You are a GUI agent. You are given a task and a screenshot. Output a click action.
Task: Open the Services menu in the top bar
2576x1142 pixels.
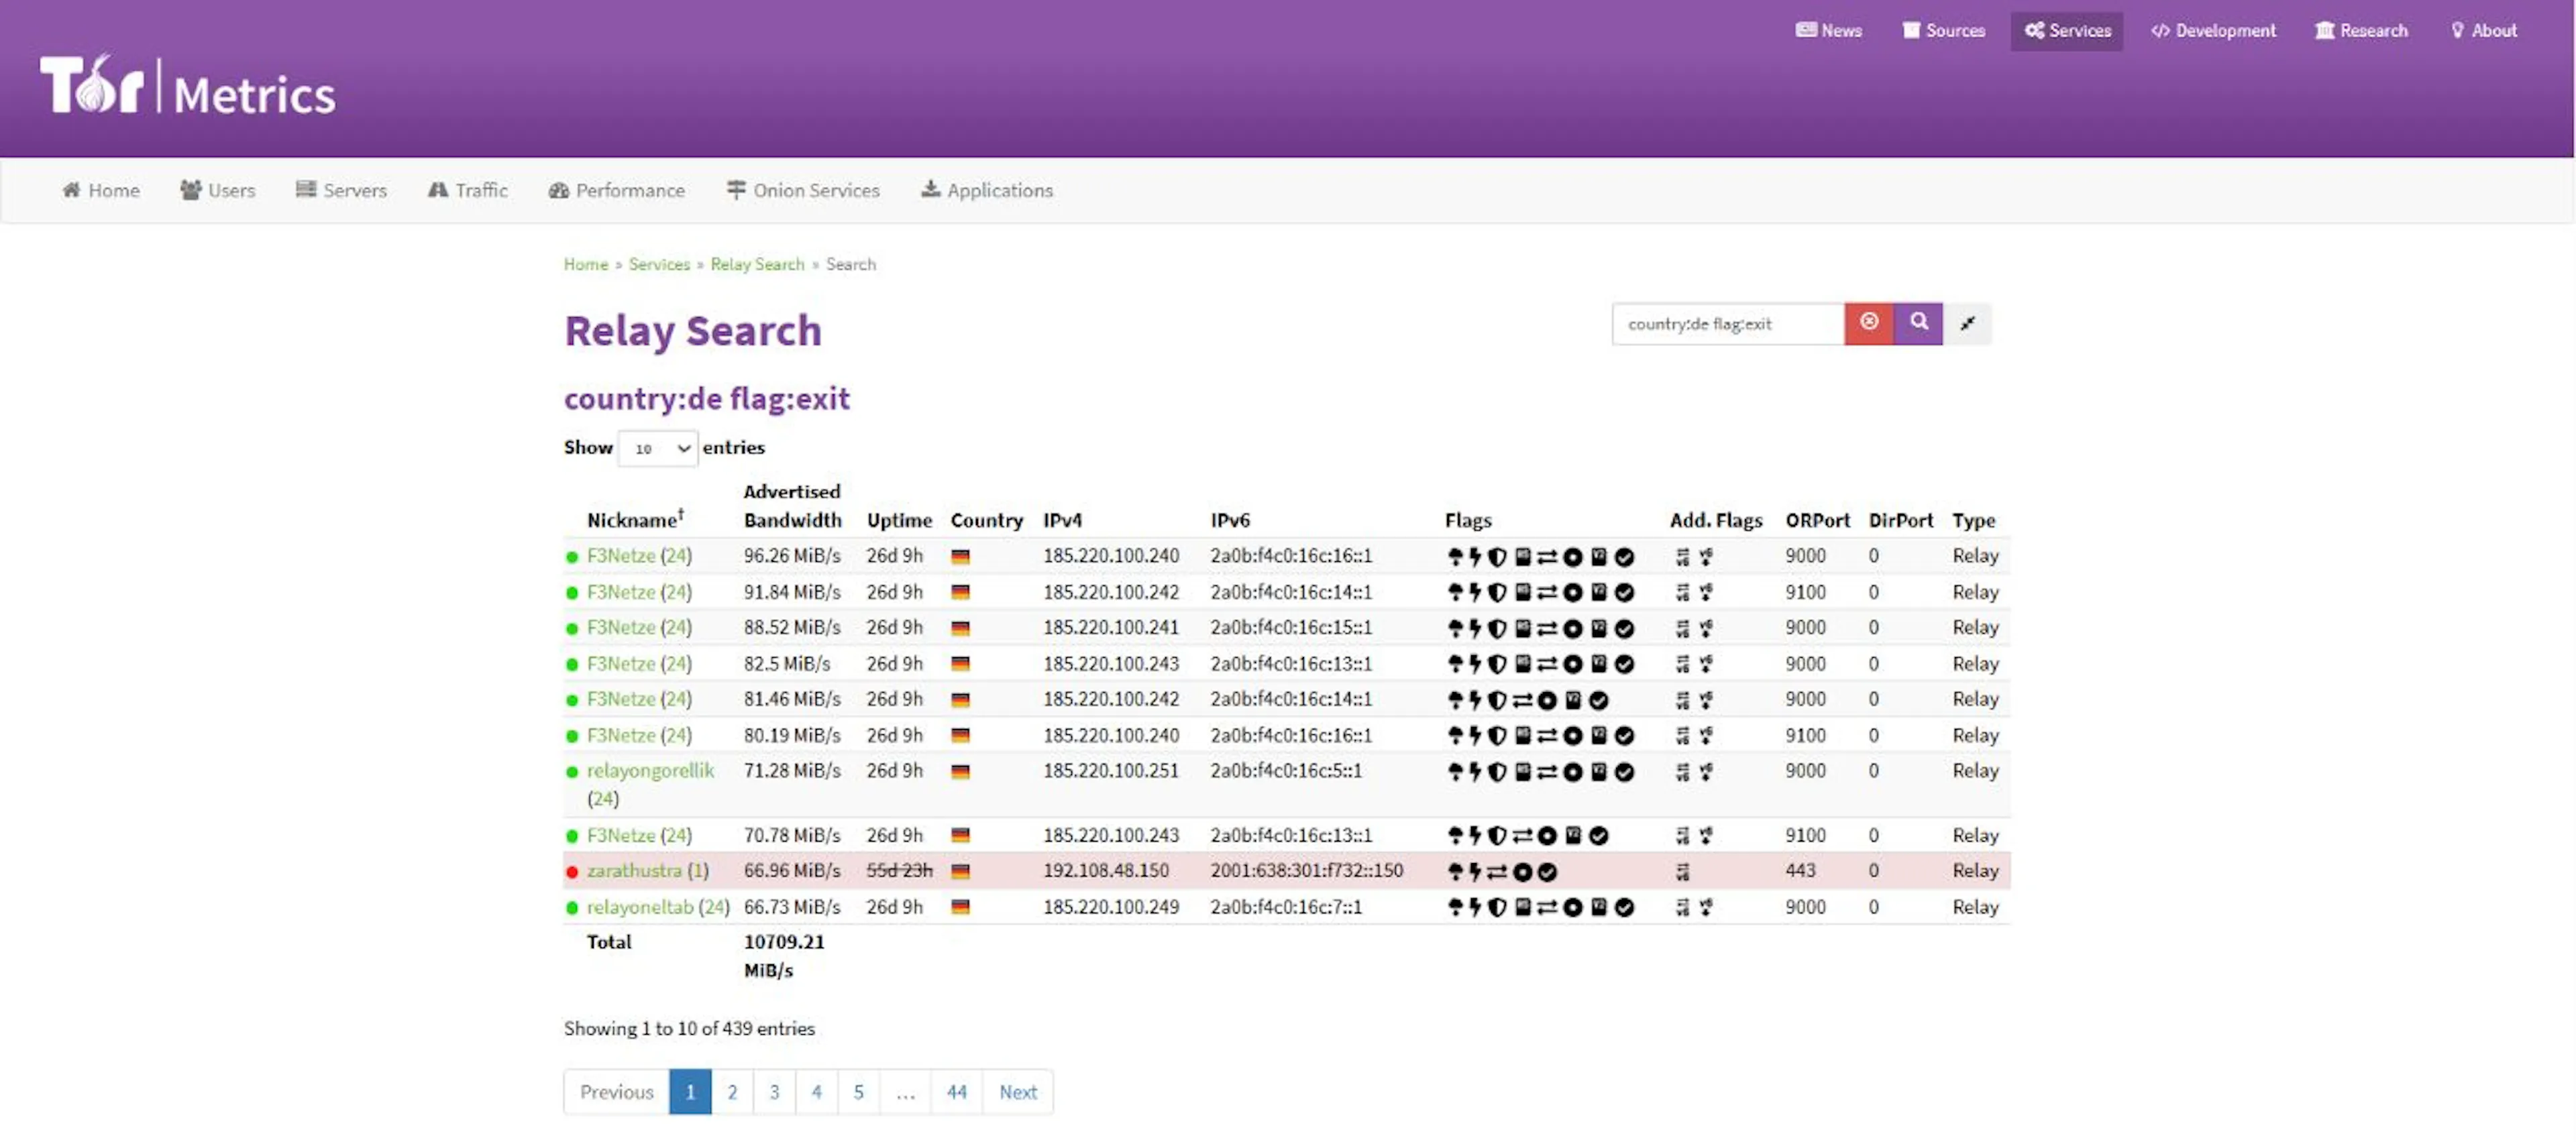click(2067, 31)
